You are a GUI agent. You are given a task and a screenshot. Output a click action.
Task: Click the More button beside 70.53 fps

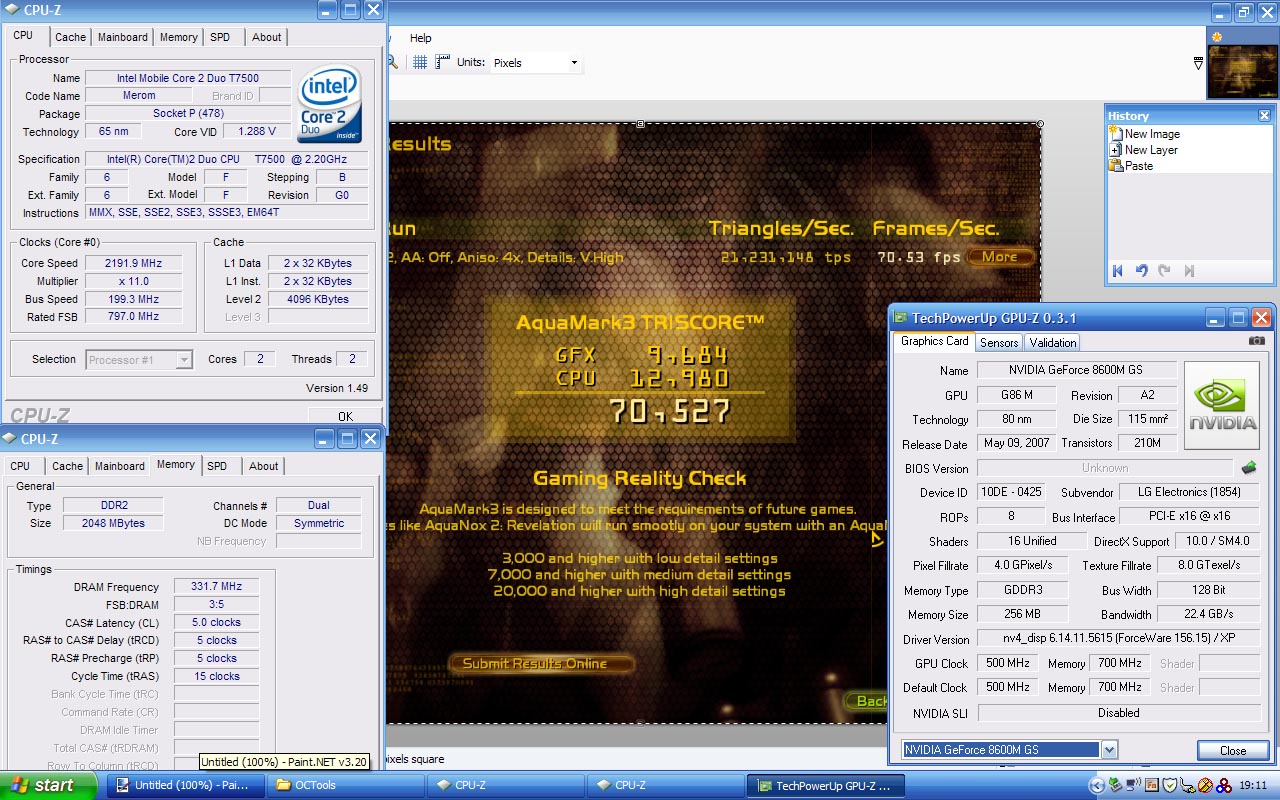click(x=999, y=257)
